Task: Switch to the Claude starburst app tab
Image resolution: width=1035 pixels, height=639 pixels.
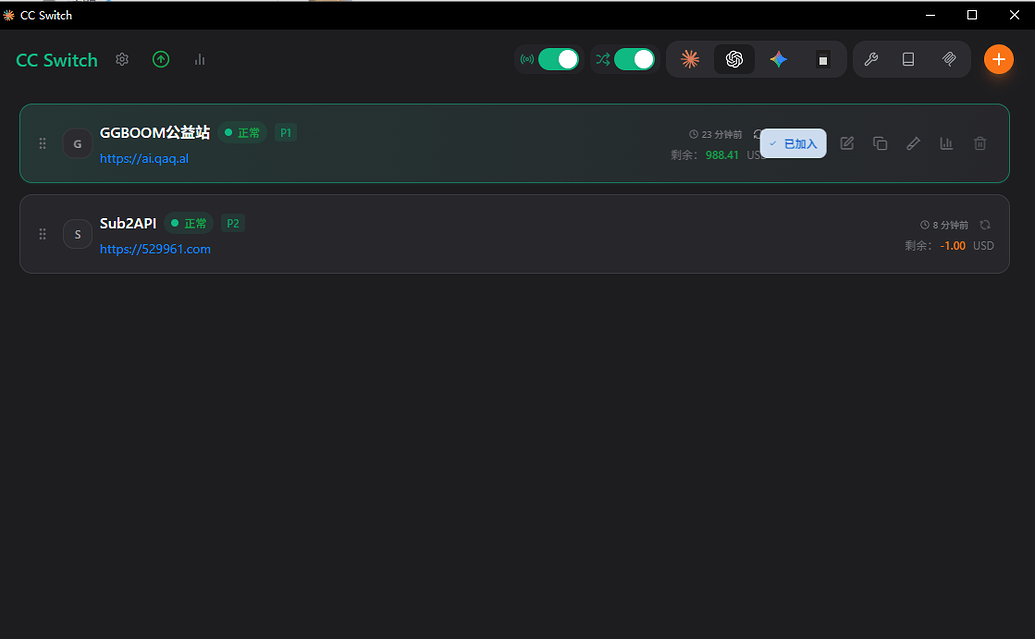Action: (690, 59)
